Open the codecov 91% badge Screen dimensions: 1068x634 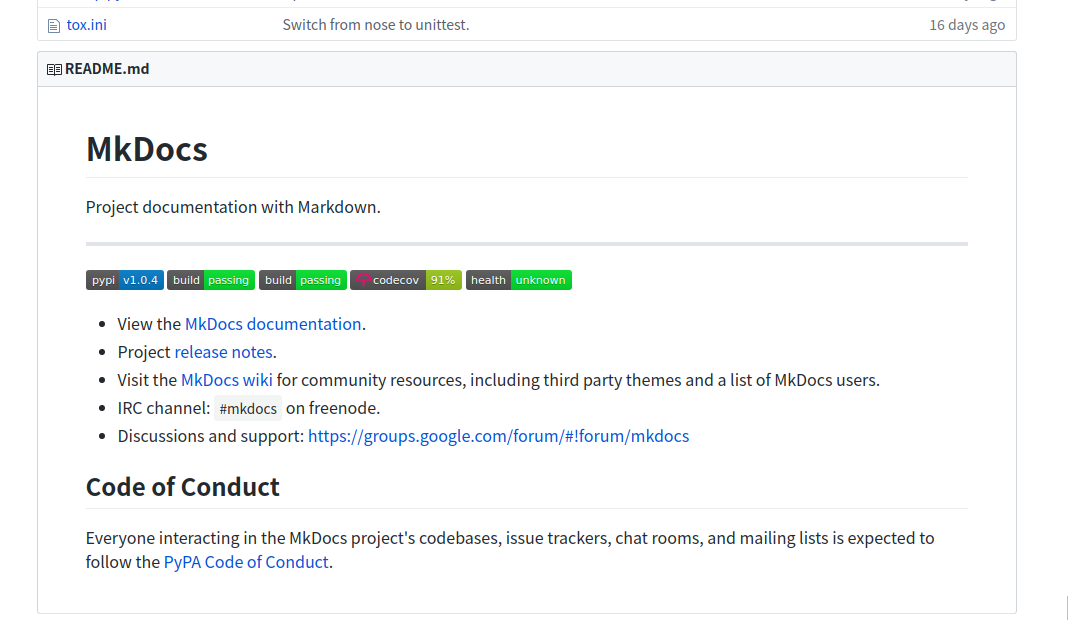pyautogui.click(x=405, y=280)
